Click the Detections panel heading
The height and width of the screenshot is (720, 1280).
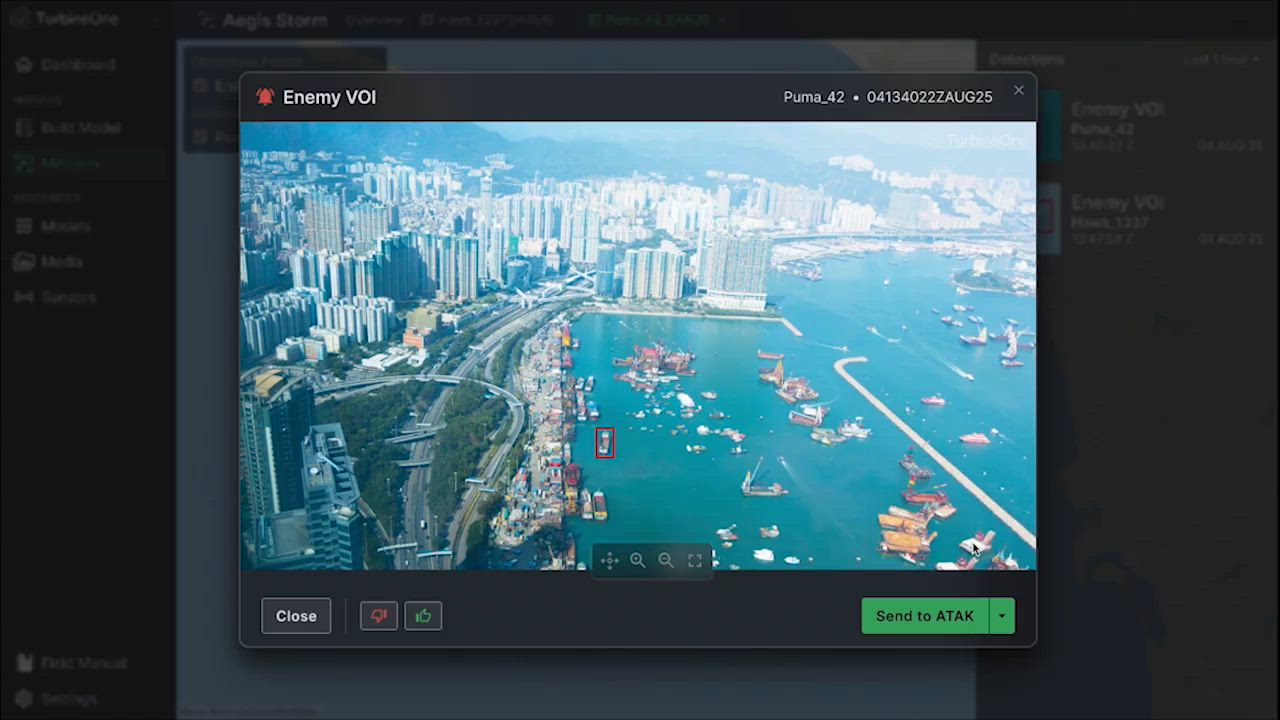click(x=1025, y=59)
